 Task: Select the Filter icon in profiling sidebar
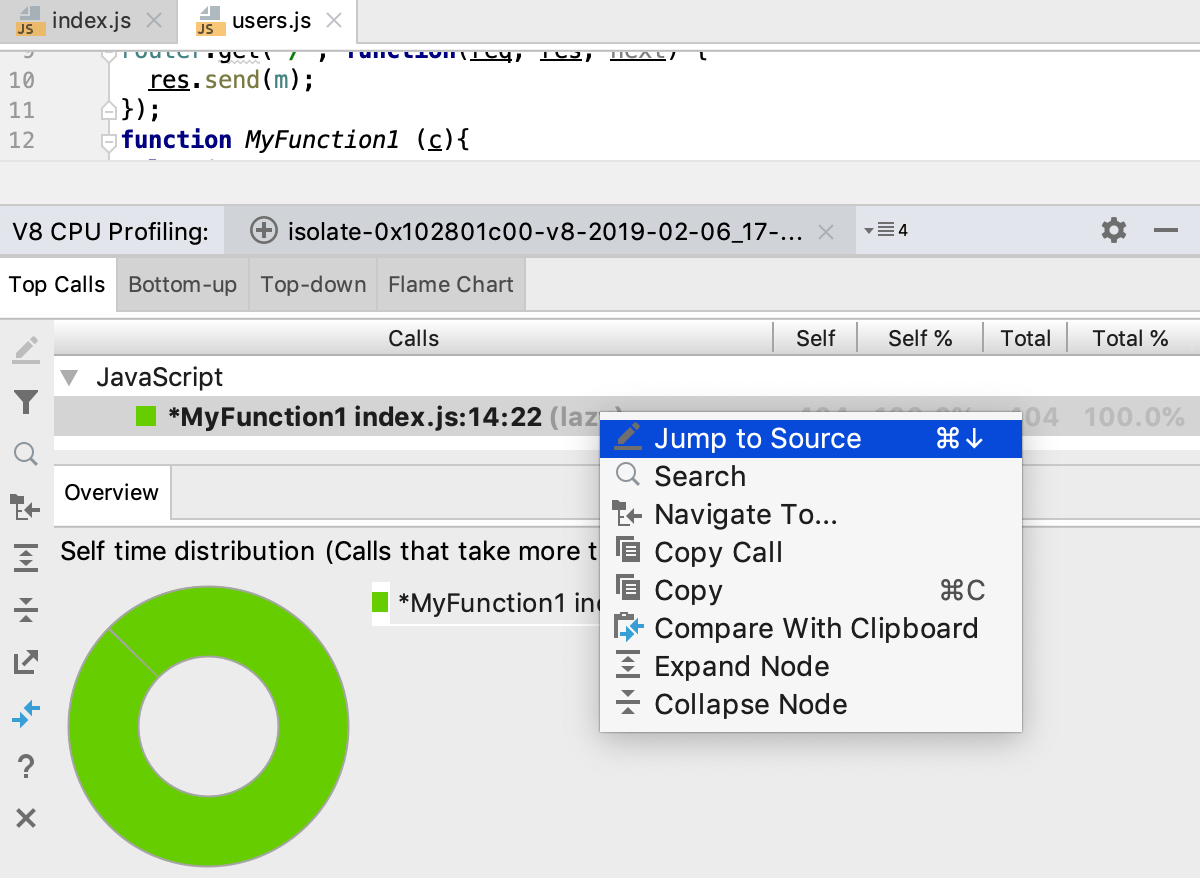(26, 401)
